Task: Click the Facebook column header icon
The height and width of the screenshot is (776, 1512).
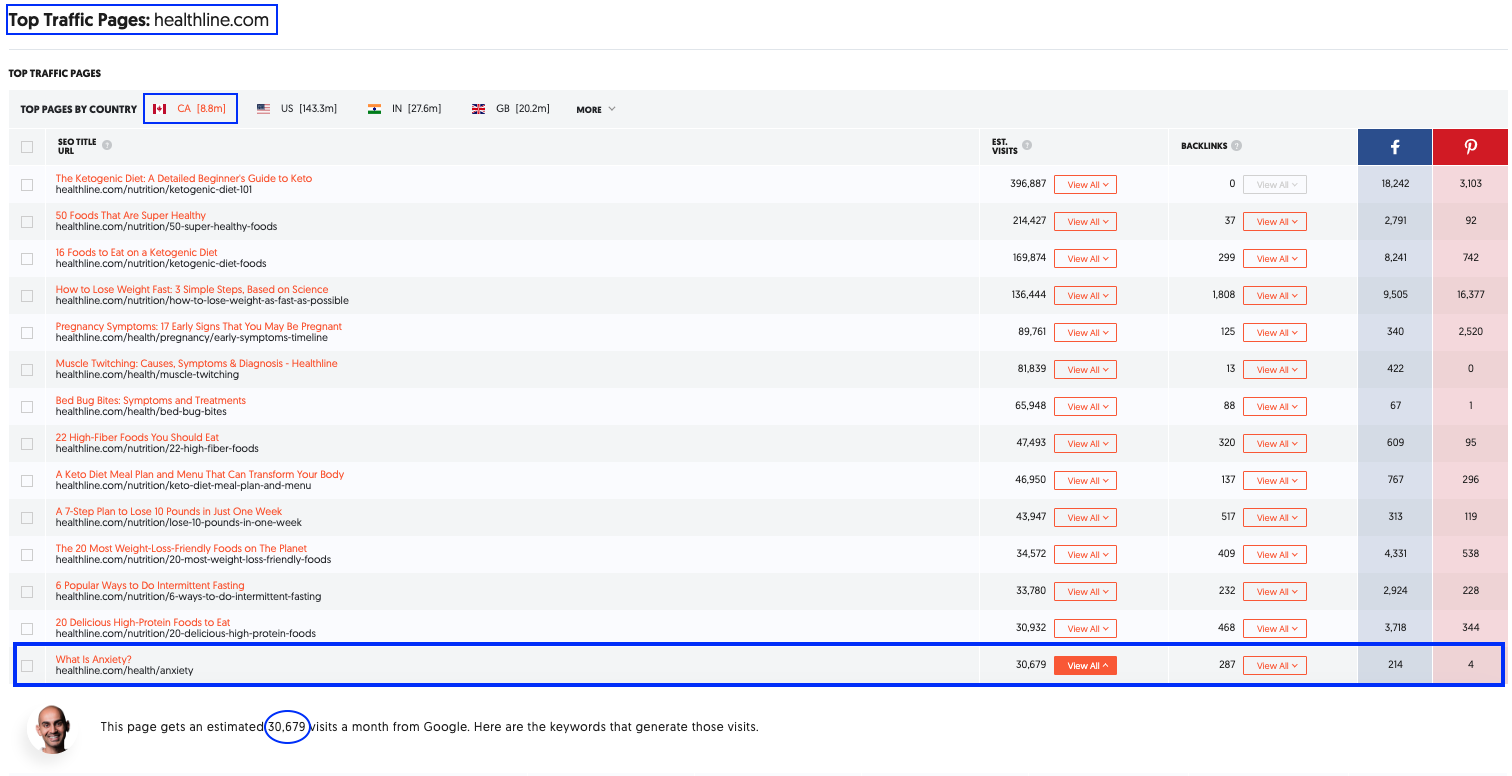Action: [x=1395, y=147]
